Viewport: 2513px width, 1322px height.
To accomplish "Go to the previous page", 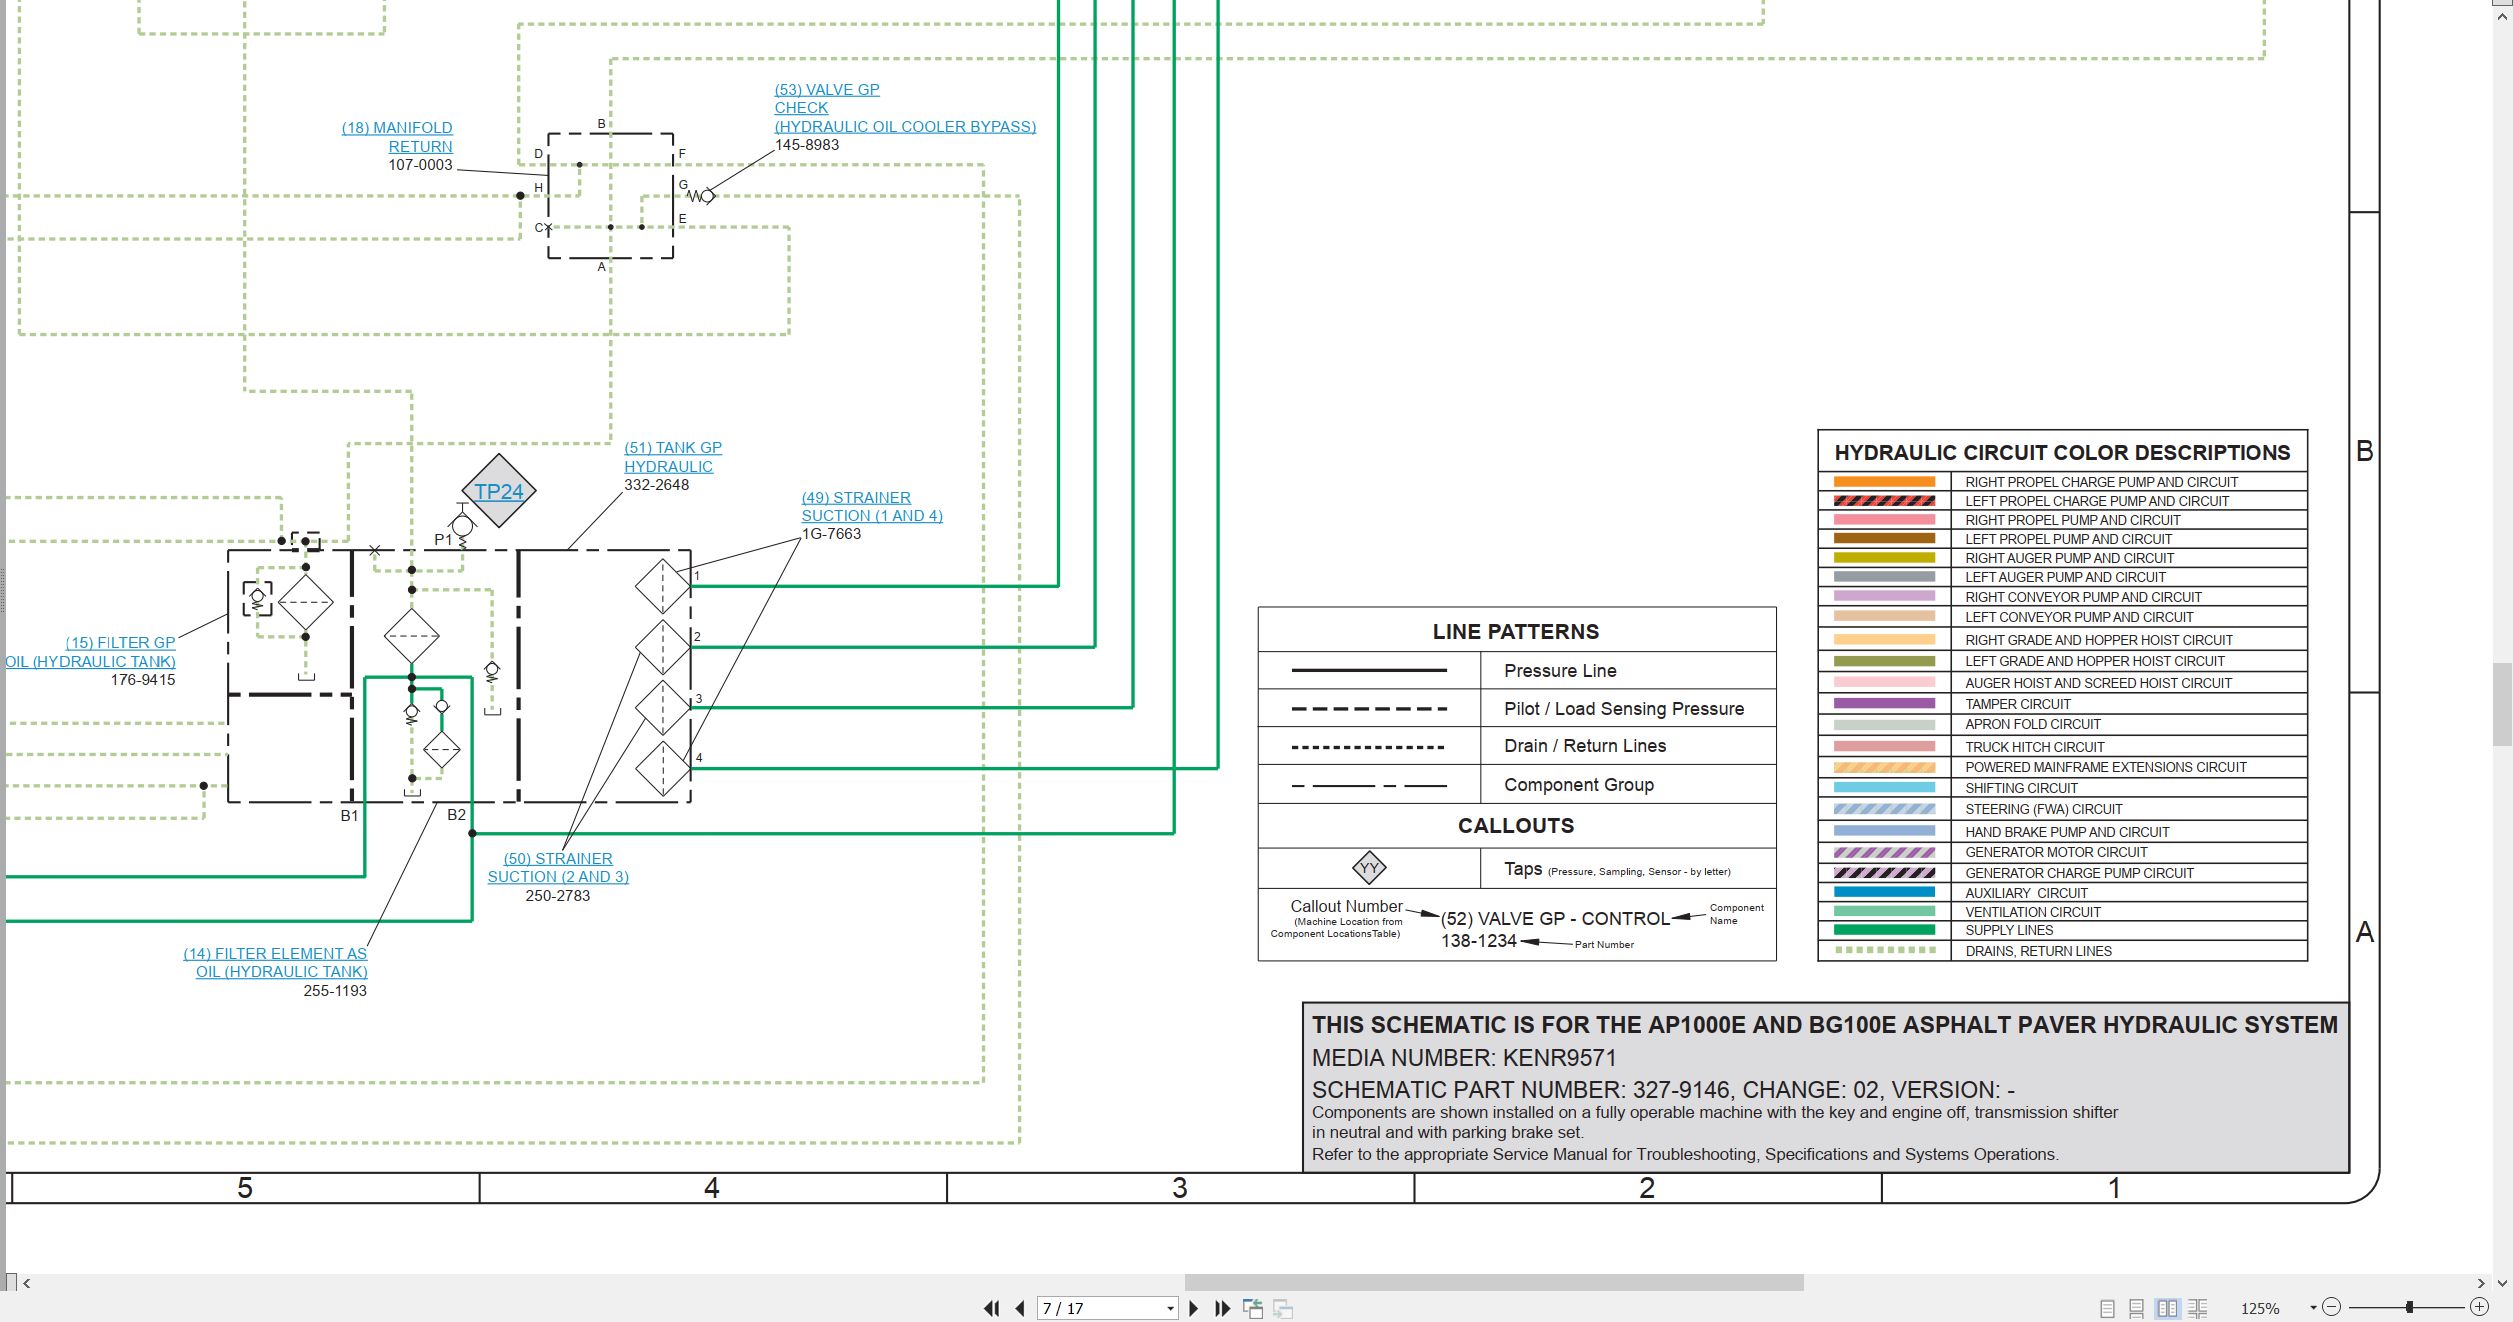I will tap(1020, 1308).
